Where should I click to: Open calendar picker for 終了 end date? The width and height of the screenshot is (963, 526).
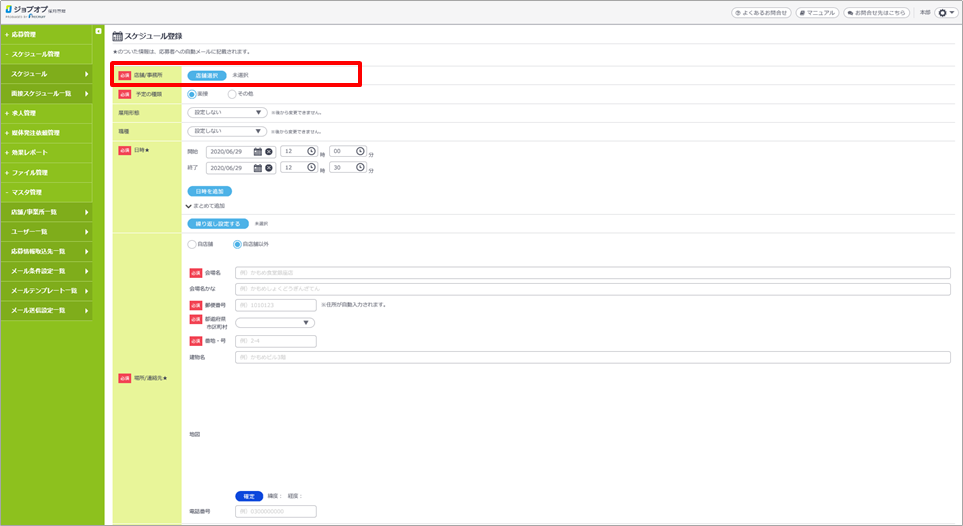click(257, 169)
